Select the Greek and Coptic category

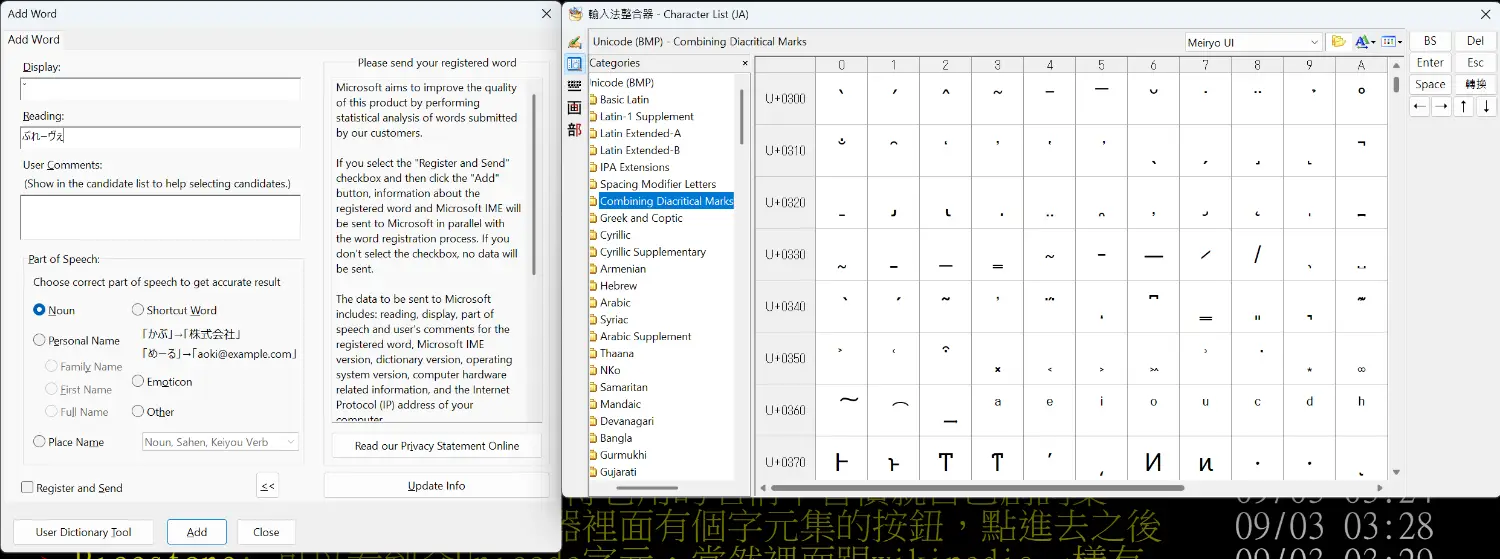click(x=641, y=218)
